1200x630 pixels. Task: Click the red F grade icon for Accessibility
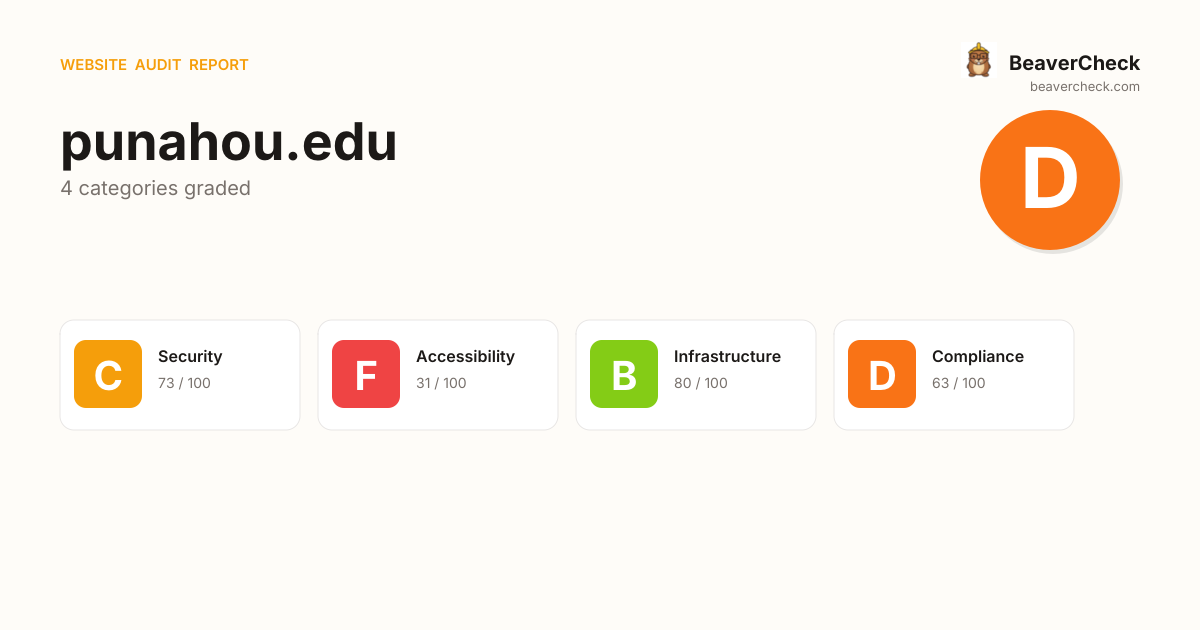point(366,374)
